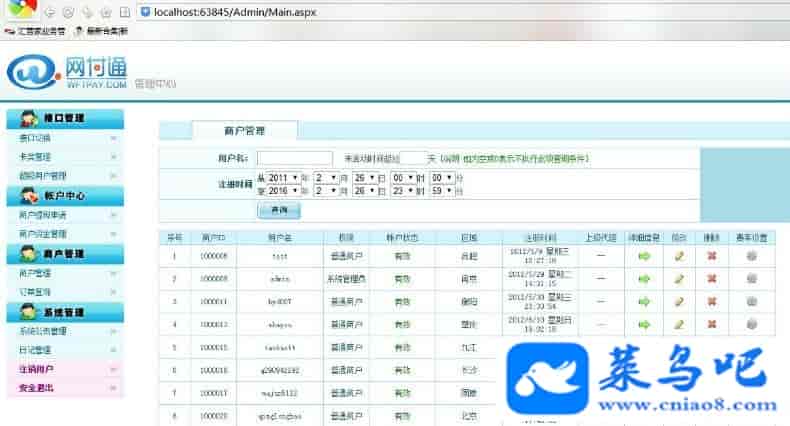Expand 帐户中心 sidebar section header
This screenshot has height=426, width=790.
coord(64,195)
